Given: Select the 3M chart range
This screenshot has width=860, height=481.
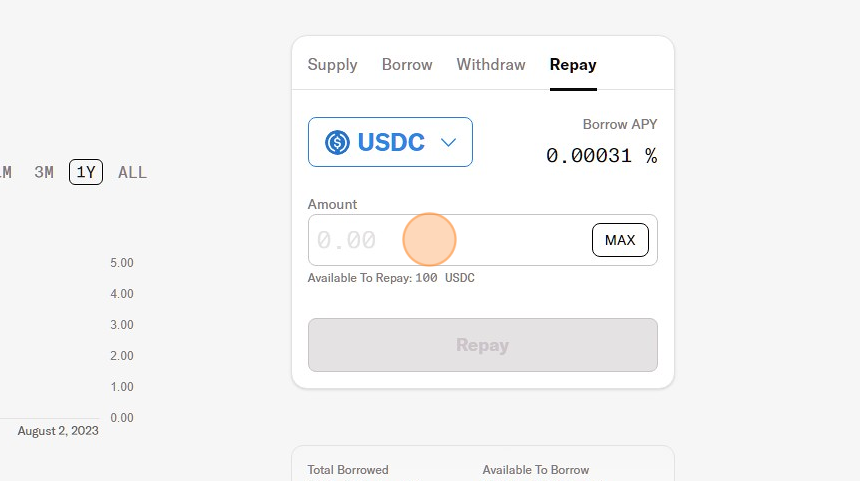Looking at the screenshot, I should tap(44, 172).
